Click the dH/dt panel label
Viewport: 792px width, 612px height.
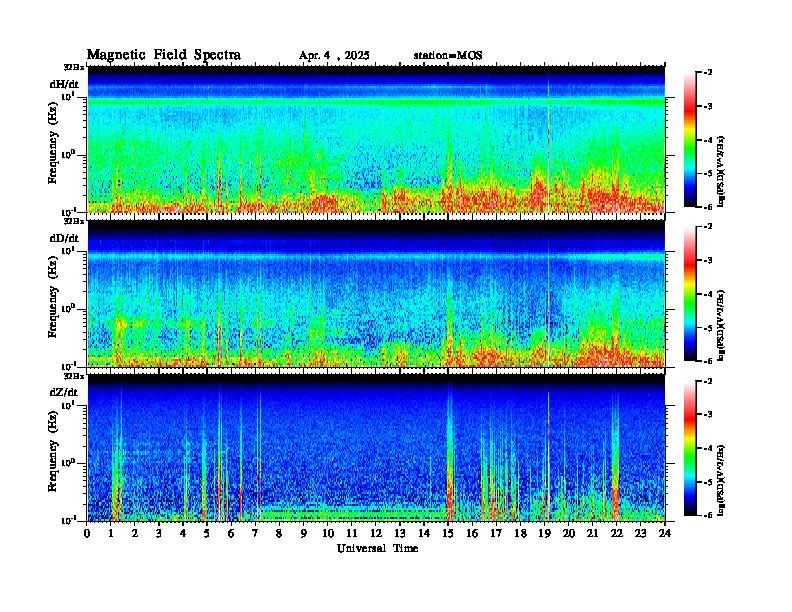coord(64,84)
